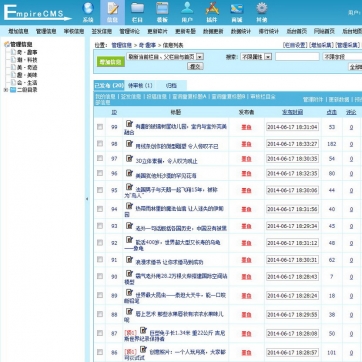The image size is (362, 362).
Task: Open the 插件 (Plugin) top icon
Action: [x=212, y=12]
